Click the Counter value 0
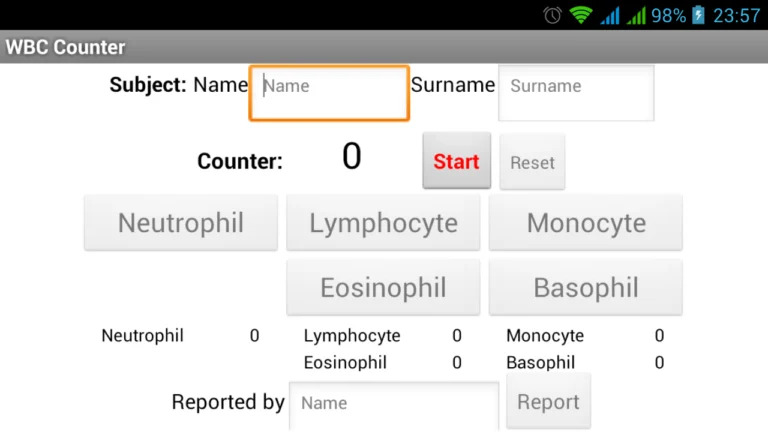The height and width of the screenshot is (432, 768). tap(352, 157)
